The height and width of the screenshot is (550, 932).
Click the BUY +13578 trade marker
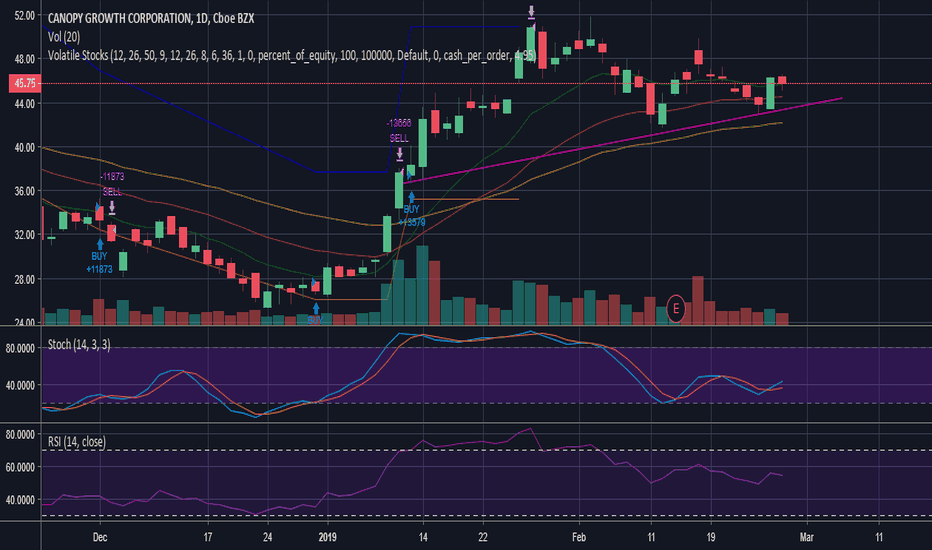(411, 209)
